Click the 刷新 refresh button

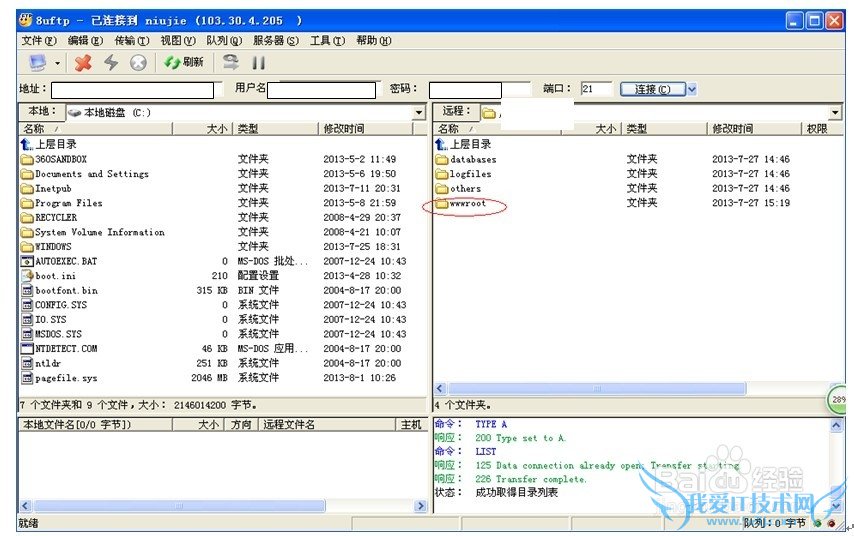[184, 63]
